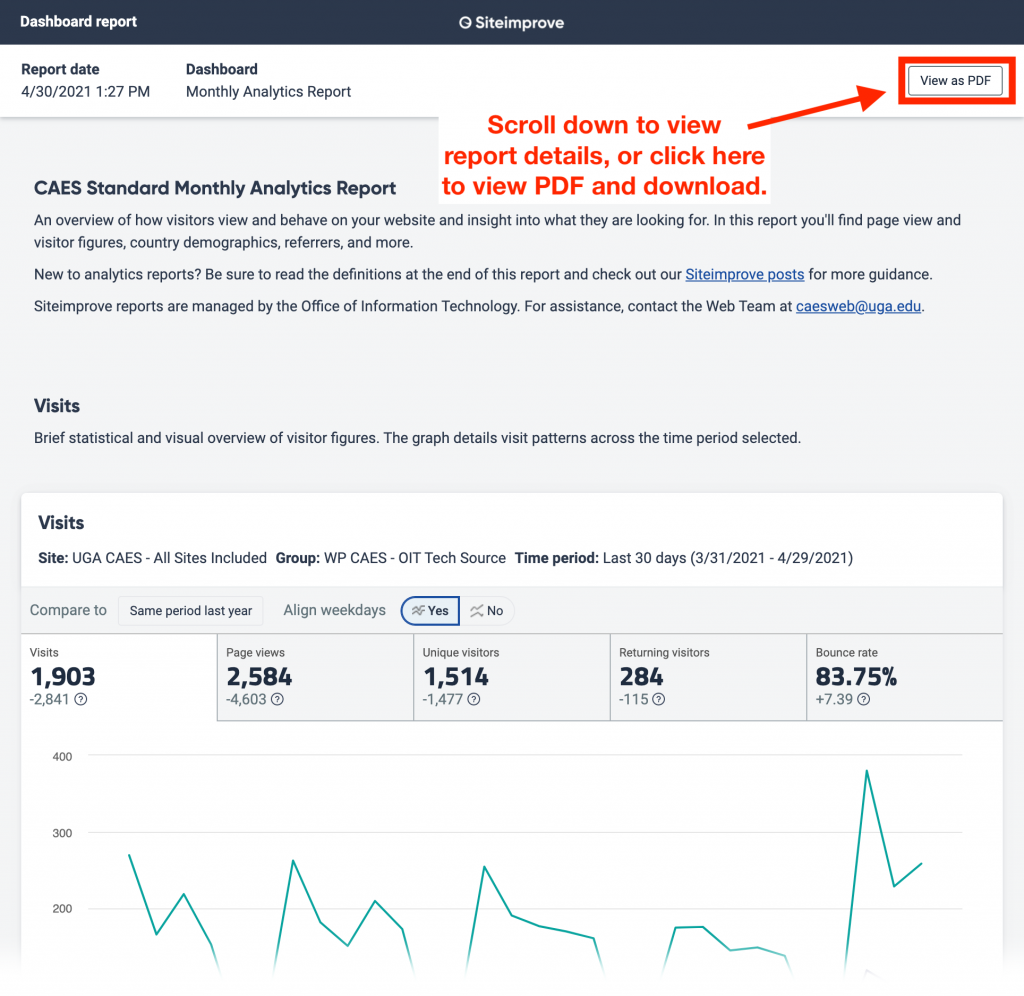
Task: Select the Visits metric tab
Action: 119,677
